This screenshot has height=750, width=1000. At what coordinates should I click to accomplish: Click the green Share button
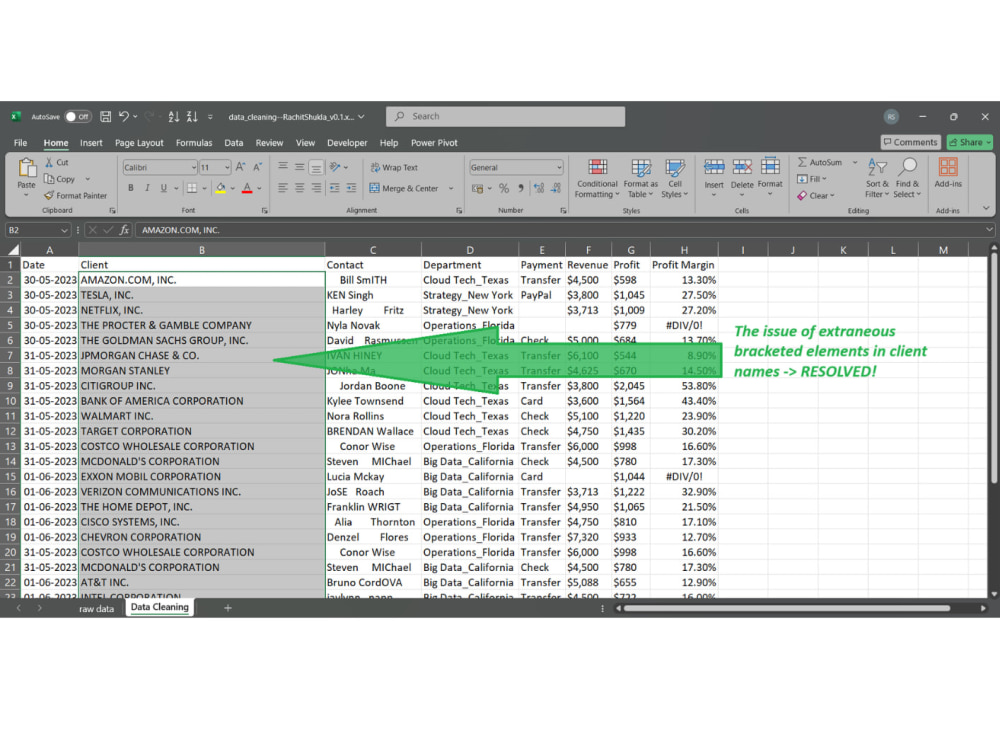point(969,142)
